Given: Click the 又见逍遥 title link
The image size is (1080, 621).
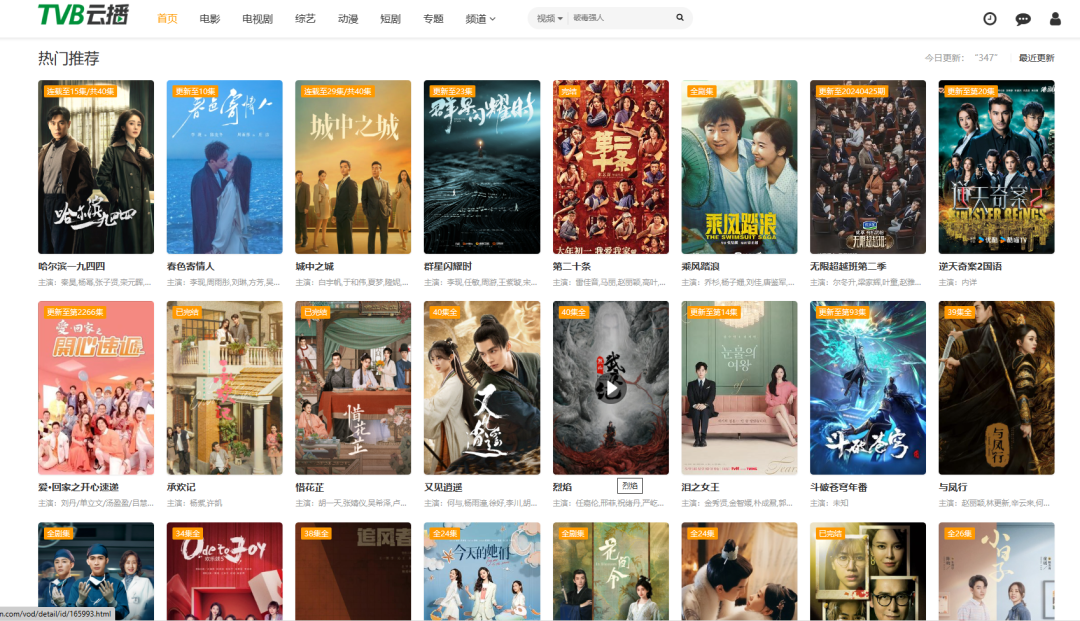Looking at the screenshot, I should (x=444, y=487).
